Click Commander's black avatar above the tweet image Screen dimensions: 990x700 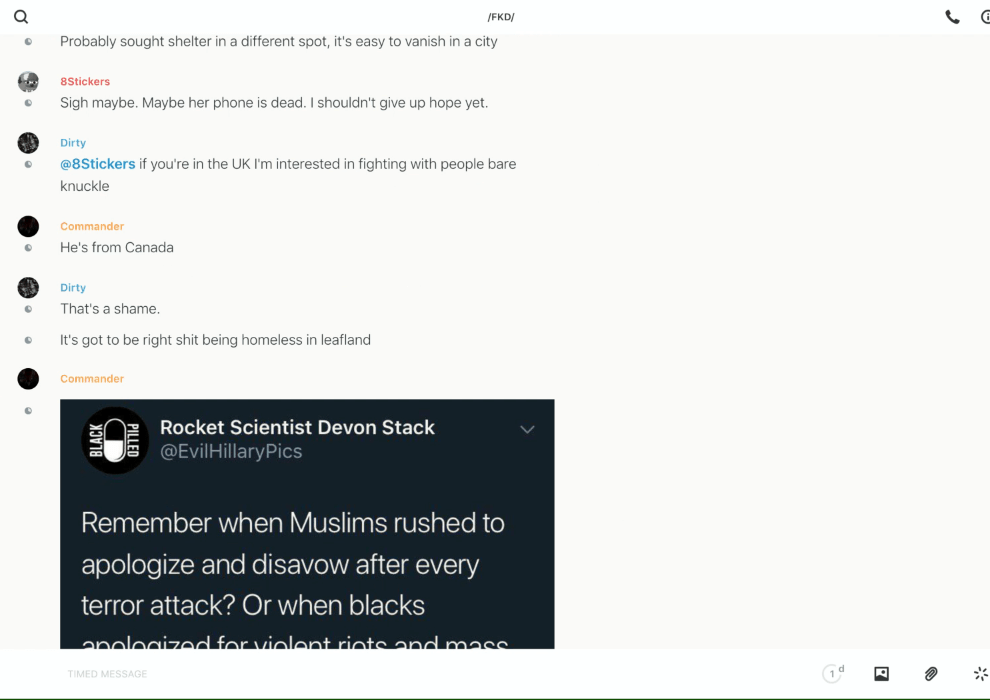[x=28, y=379]
